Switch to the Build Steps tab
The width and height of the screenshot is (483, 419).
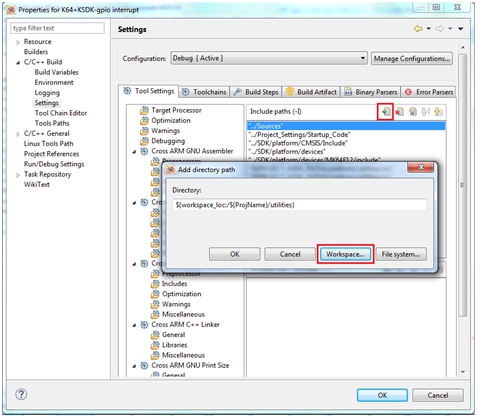coord(256,92)
